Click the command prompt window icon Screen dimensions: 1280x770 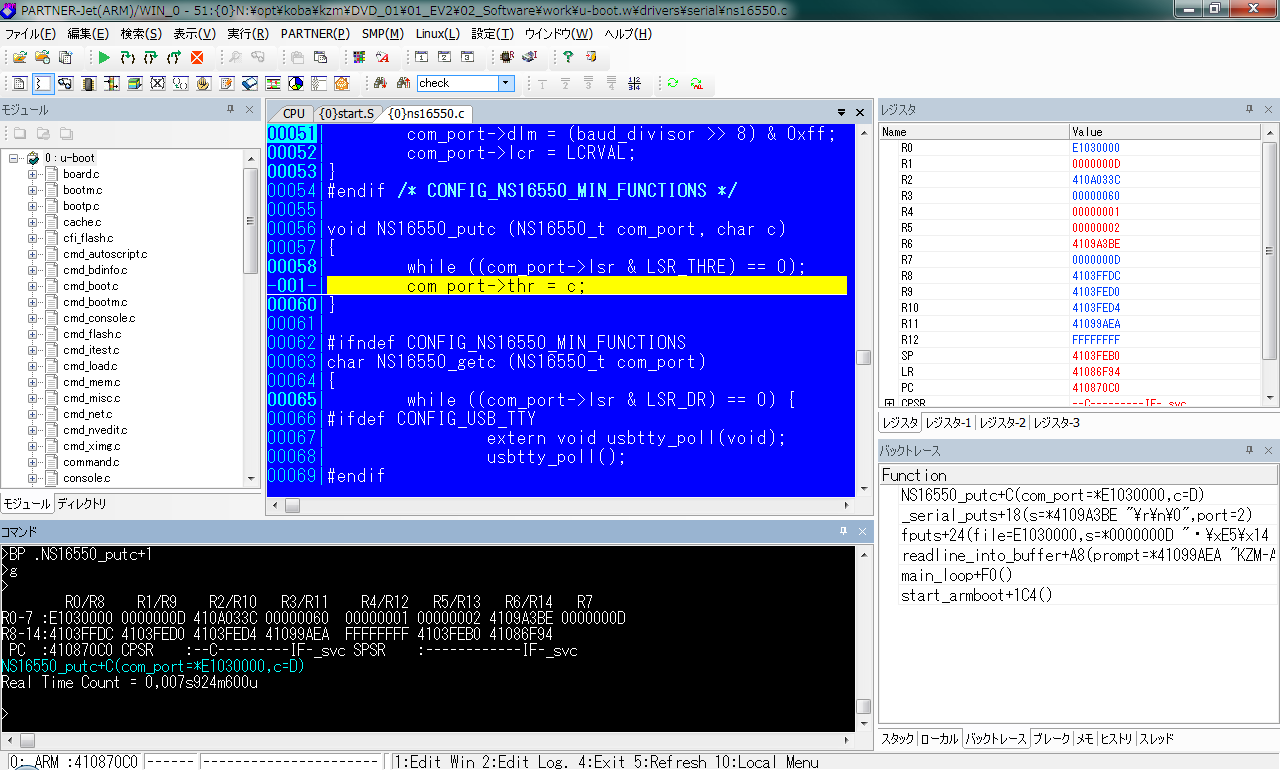click(43, 84)
